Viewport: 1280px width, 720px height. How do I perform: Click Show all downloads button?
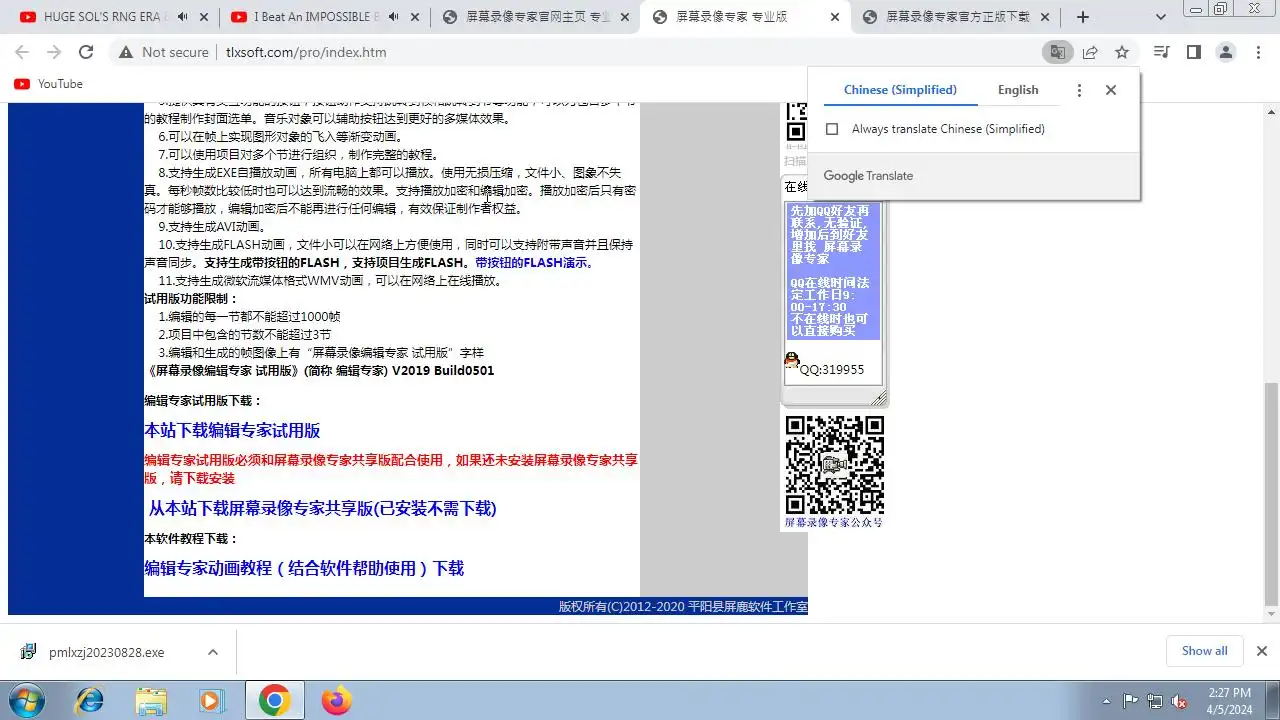click(1204, 651)
